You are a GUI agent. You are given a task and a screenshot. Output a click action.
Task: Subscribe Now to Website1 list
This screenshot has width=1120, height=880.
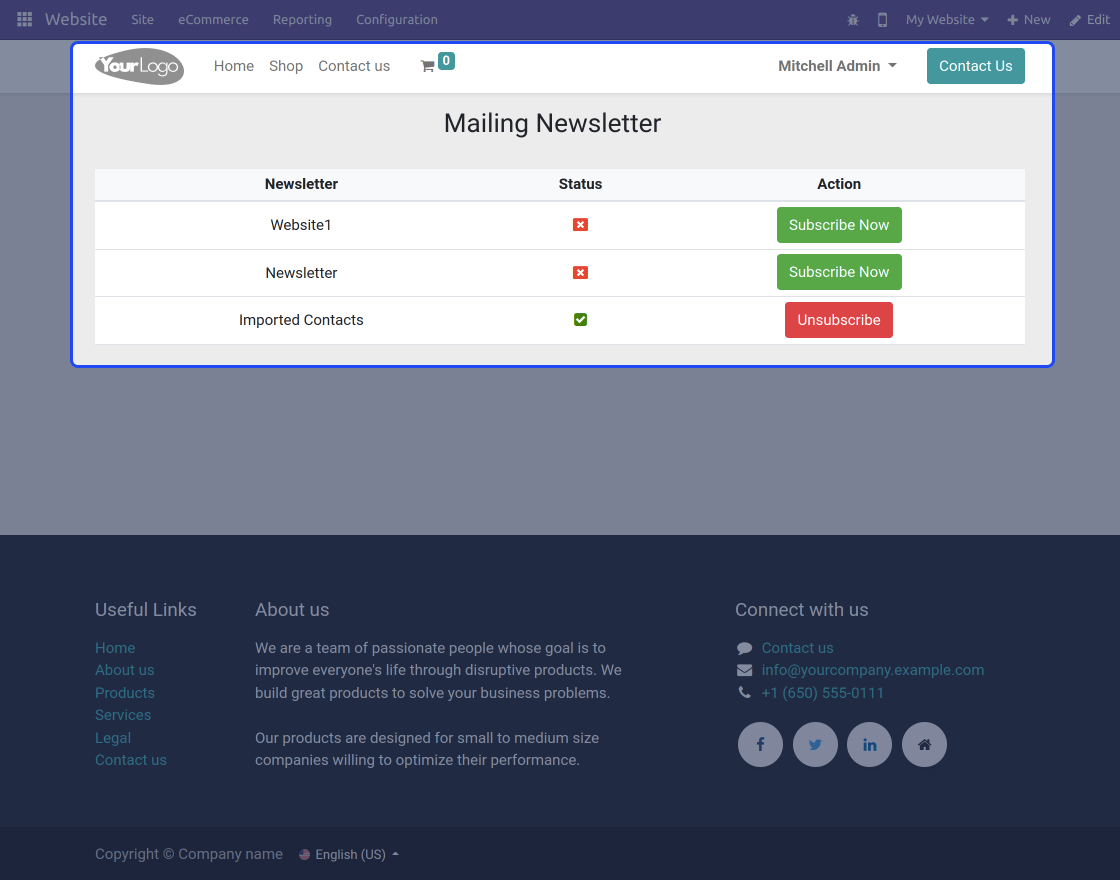click(x=839, y=225)
